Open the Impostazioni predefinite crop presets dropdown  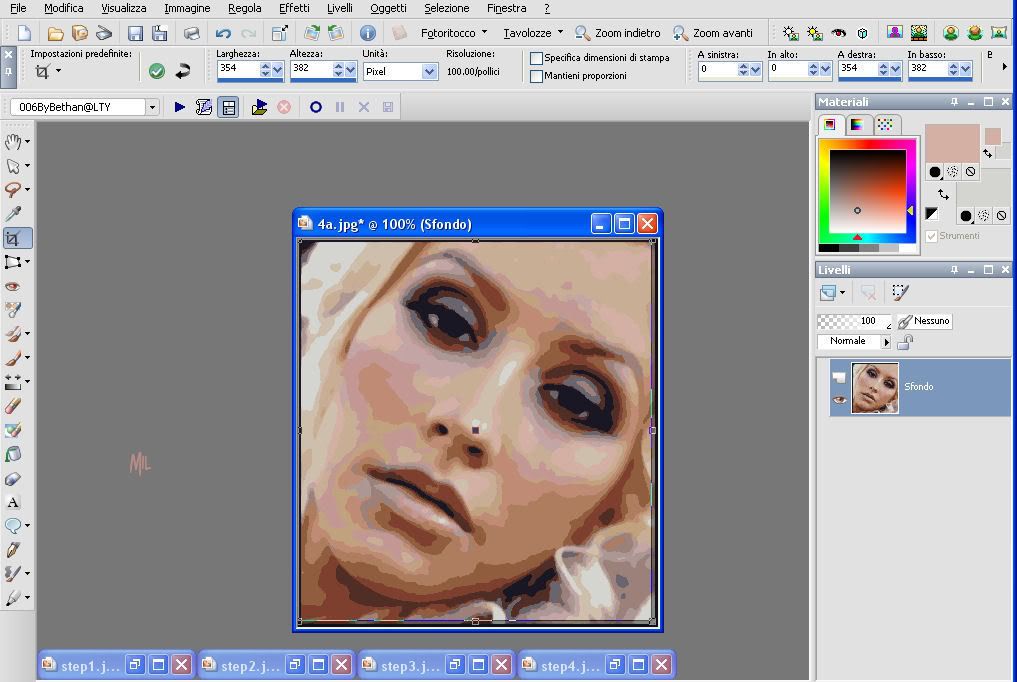pos(58,71)
